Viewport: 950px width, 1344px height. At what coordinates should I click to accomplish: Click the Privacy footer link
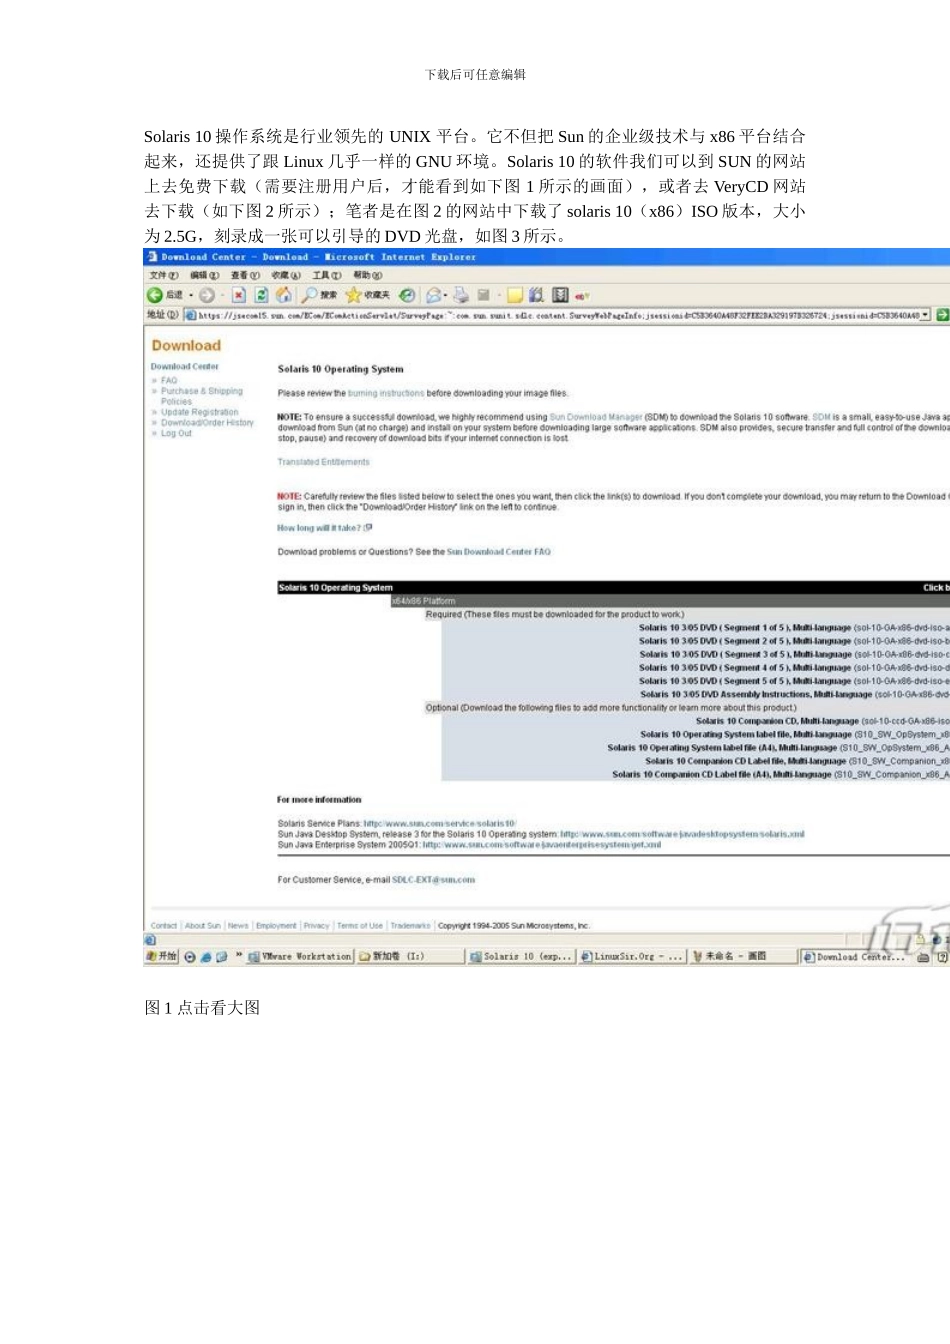coord(316,926)
